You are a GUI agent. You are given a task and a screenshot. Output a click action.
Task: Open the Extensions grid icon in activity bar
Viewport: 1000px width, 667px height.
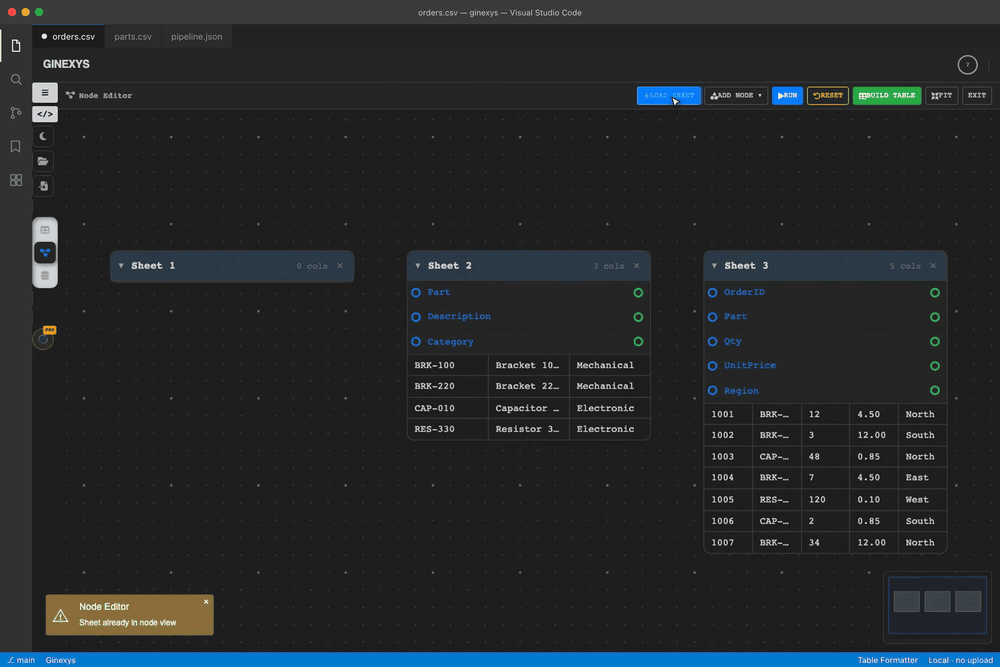click(x=16, y=180)
